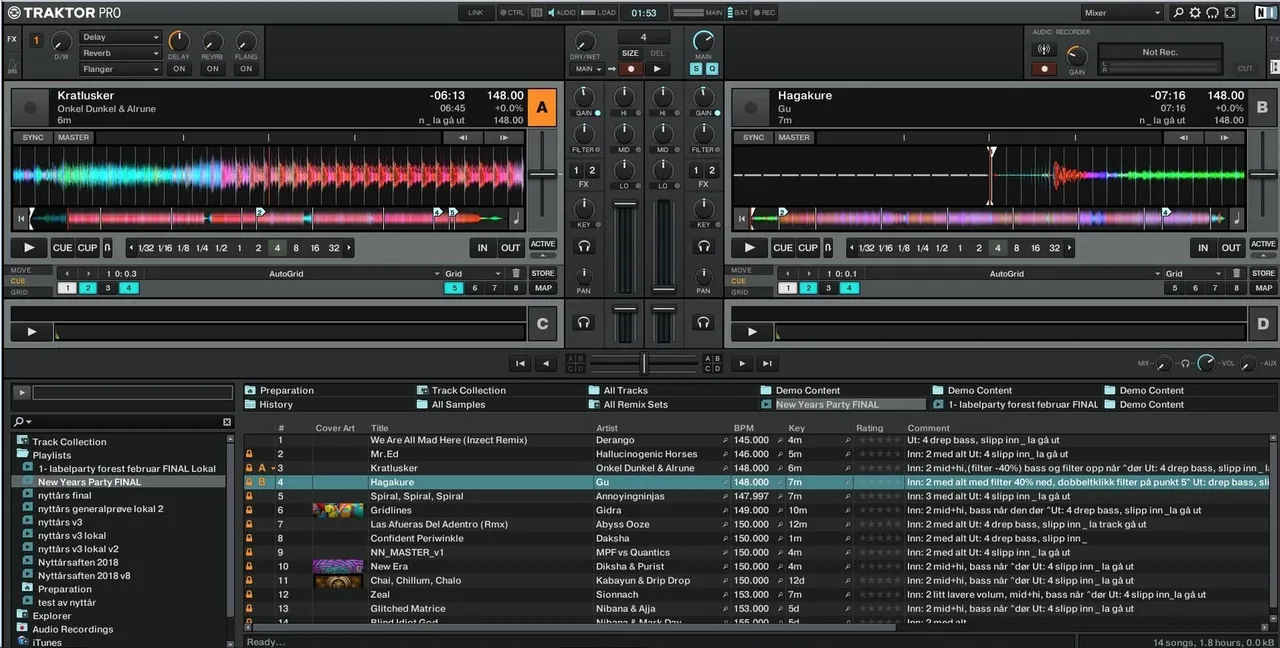
Task: Toggle the LINK button in header
Action: pos(476,13)
